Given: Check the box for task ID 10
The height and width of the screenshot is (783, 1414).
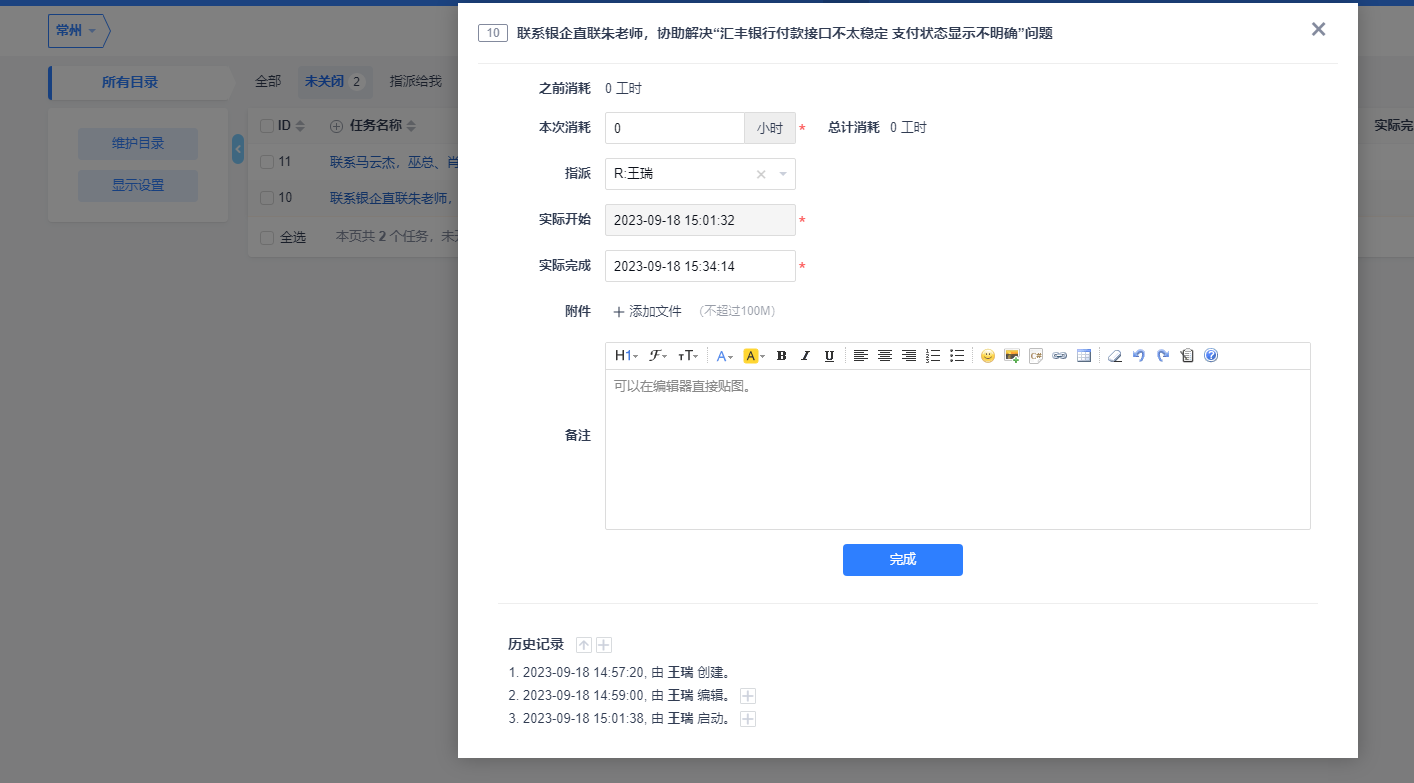Looking at the screenshot, I should point(266,198).
